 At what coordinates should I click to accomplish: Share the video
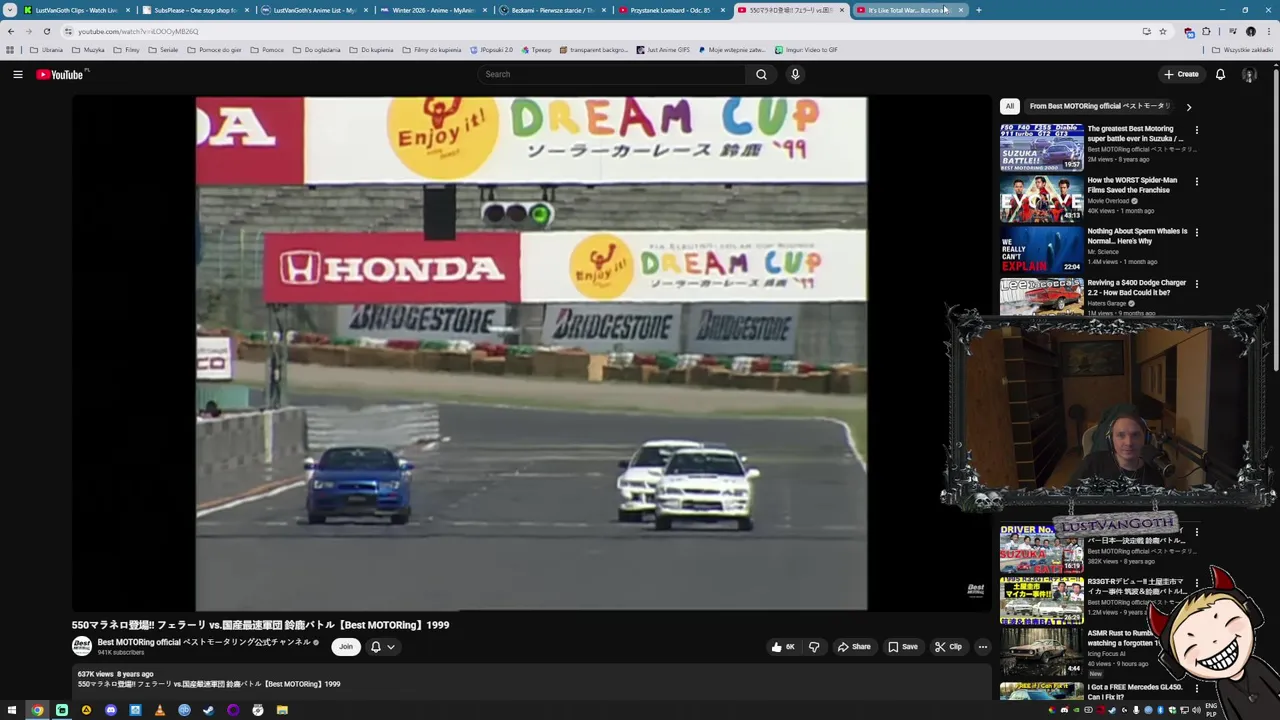pyautogui.click(x=854, y=647)
